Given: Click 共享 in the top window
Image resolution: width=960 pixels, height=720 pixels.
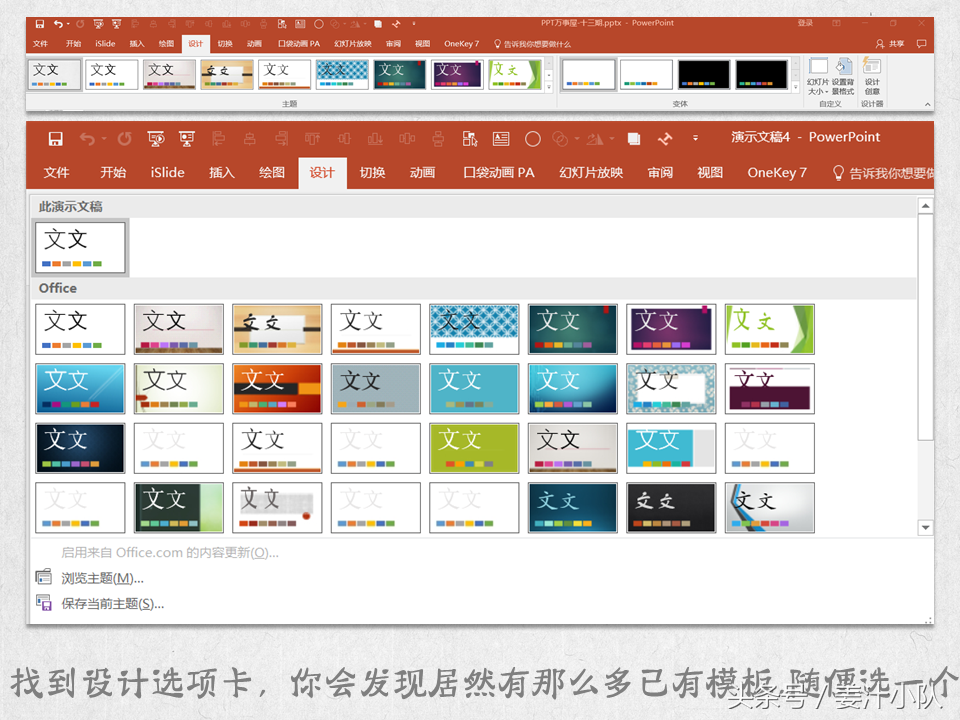Looking at the screenshot, I should pyautogui.click(x=890, y=43).
